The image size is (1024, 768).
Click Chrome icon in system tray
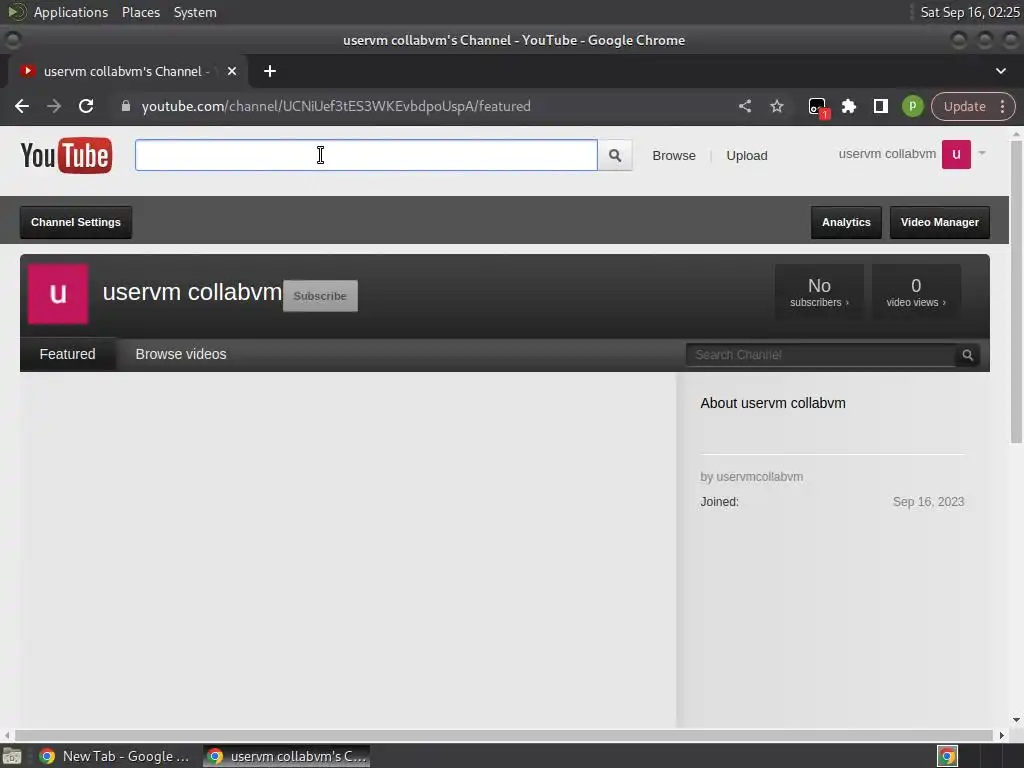pos(947,756)
